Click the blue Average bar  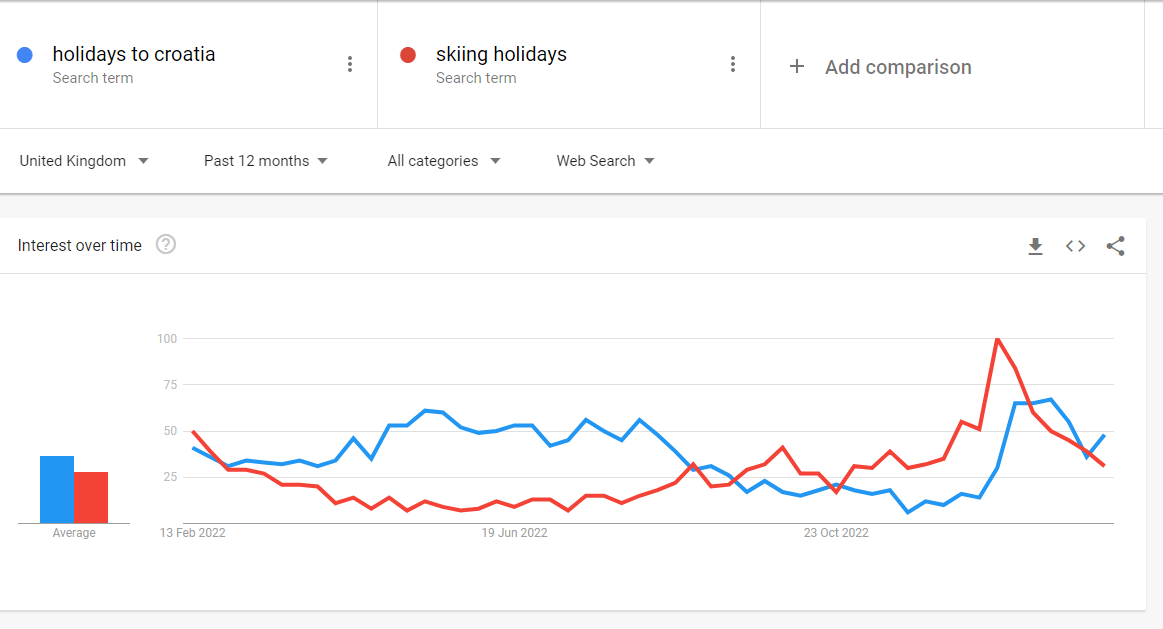tap(57, 490)
